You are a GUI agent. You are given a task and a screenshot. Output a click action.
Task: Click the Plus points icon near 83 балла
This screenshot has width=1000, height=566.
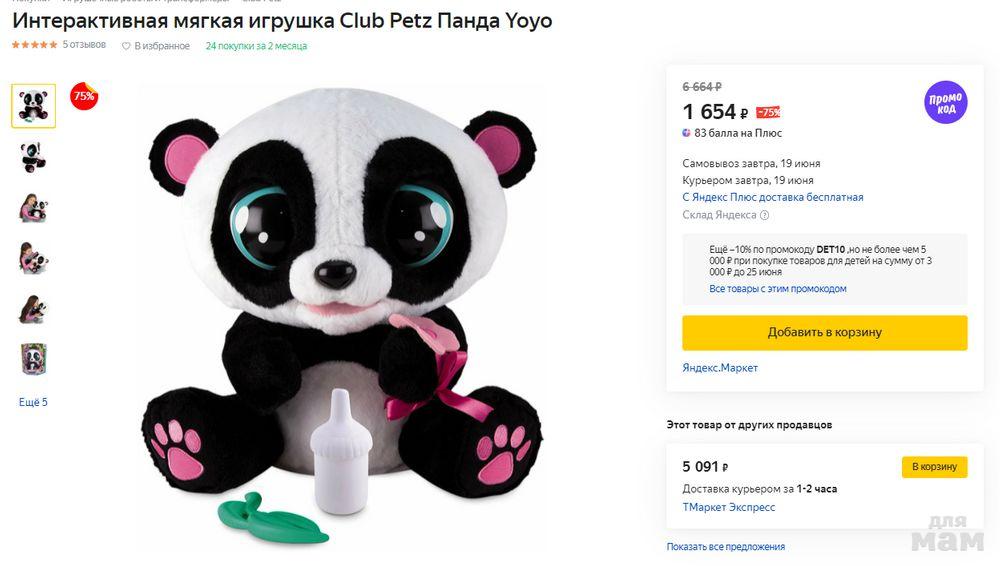[x=687, y=133]
